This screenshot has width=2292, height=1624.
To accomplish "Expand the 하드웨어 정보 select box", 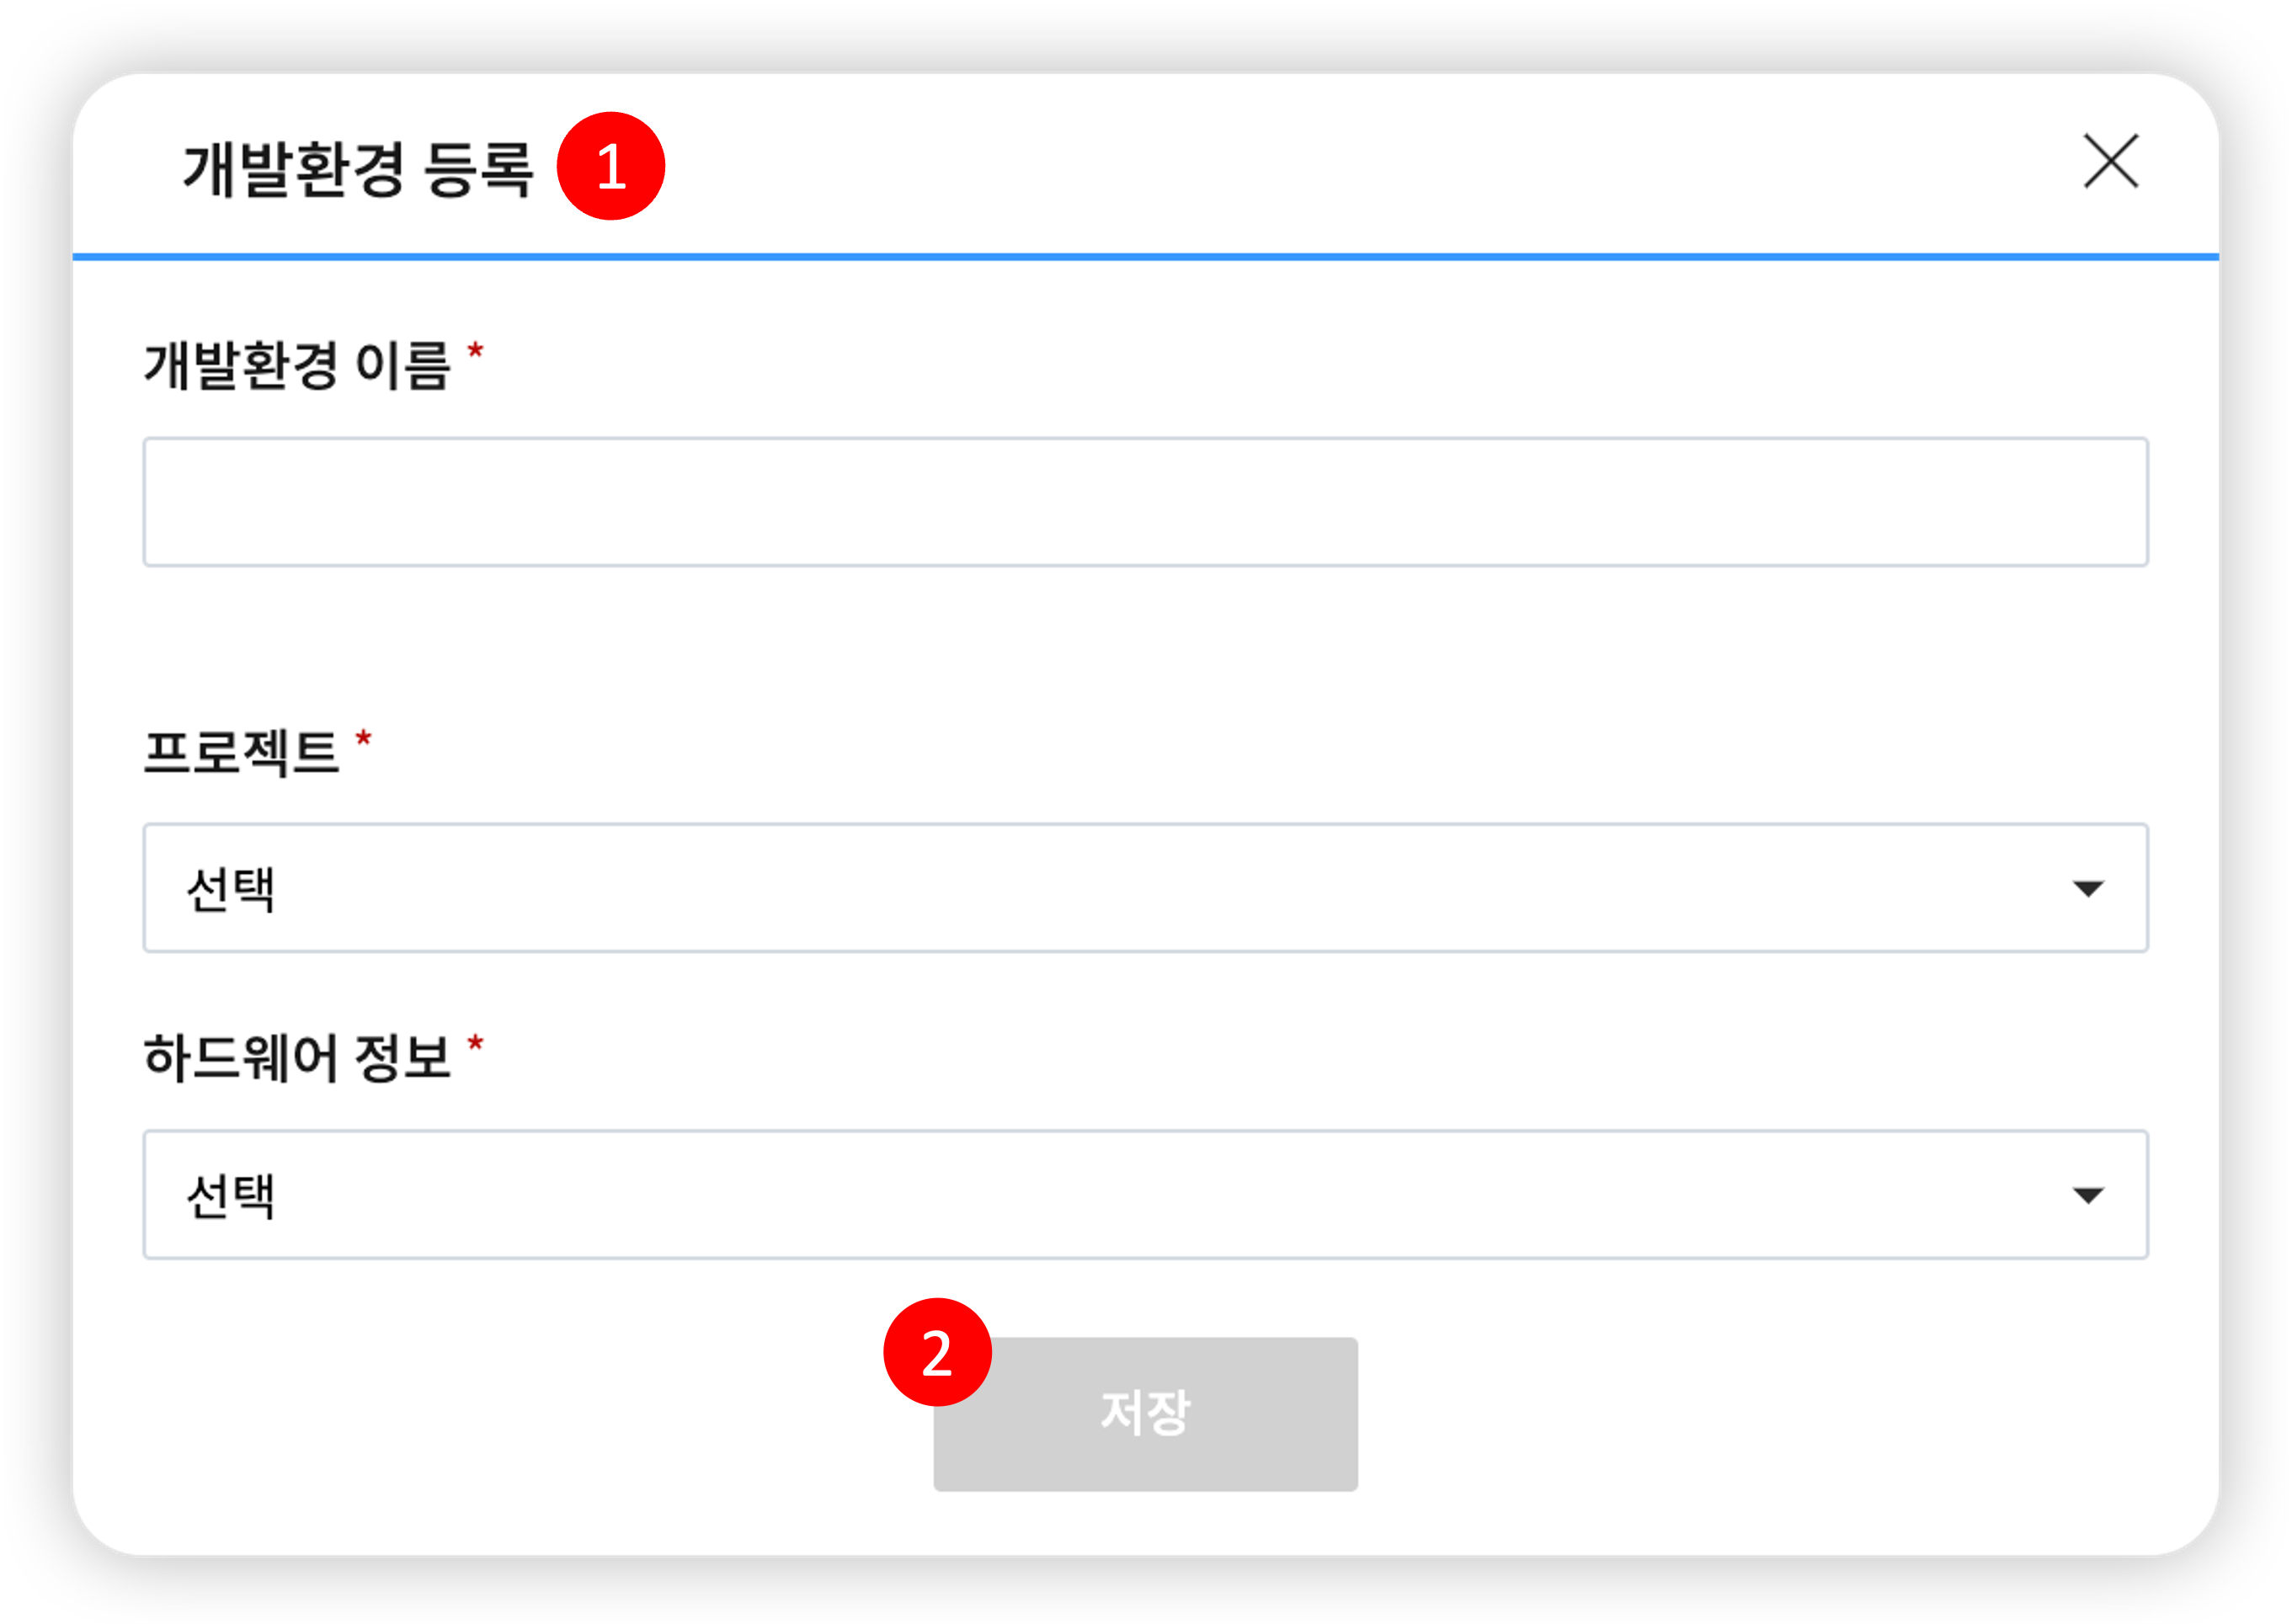I will [1145, 1194].
